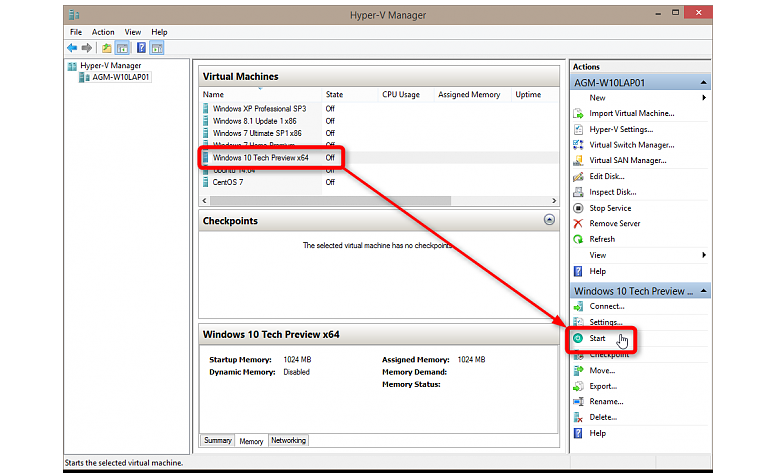This screenshot has width=774, height=473.
Task: Click the Forward arrow toolbar icon
Action: click(x=87, y=48)
